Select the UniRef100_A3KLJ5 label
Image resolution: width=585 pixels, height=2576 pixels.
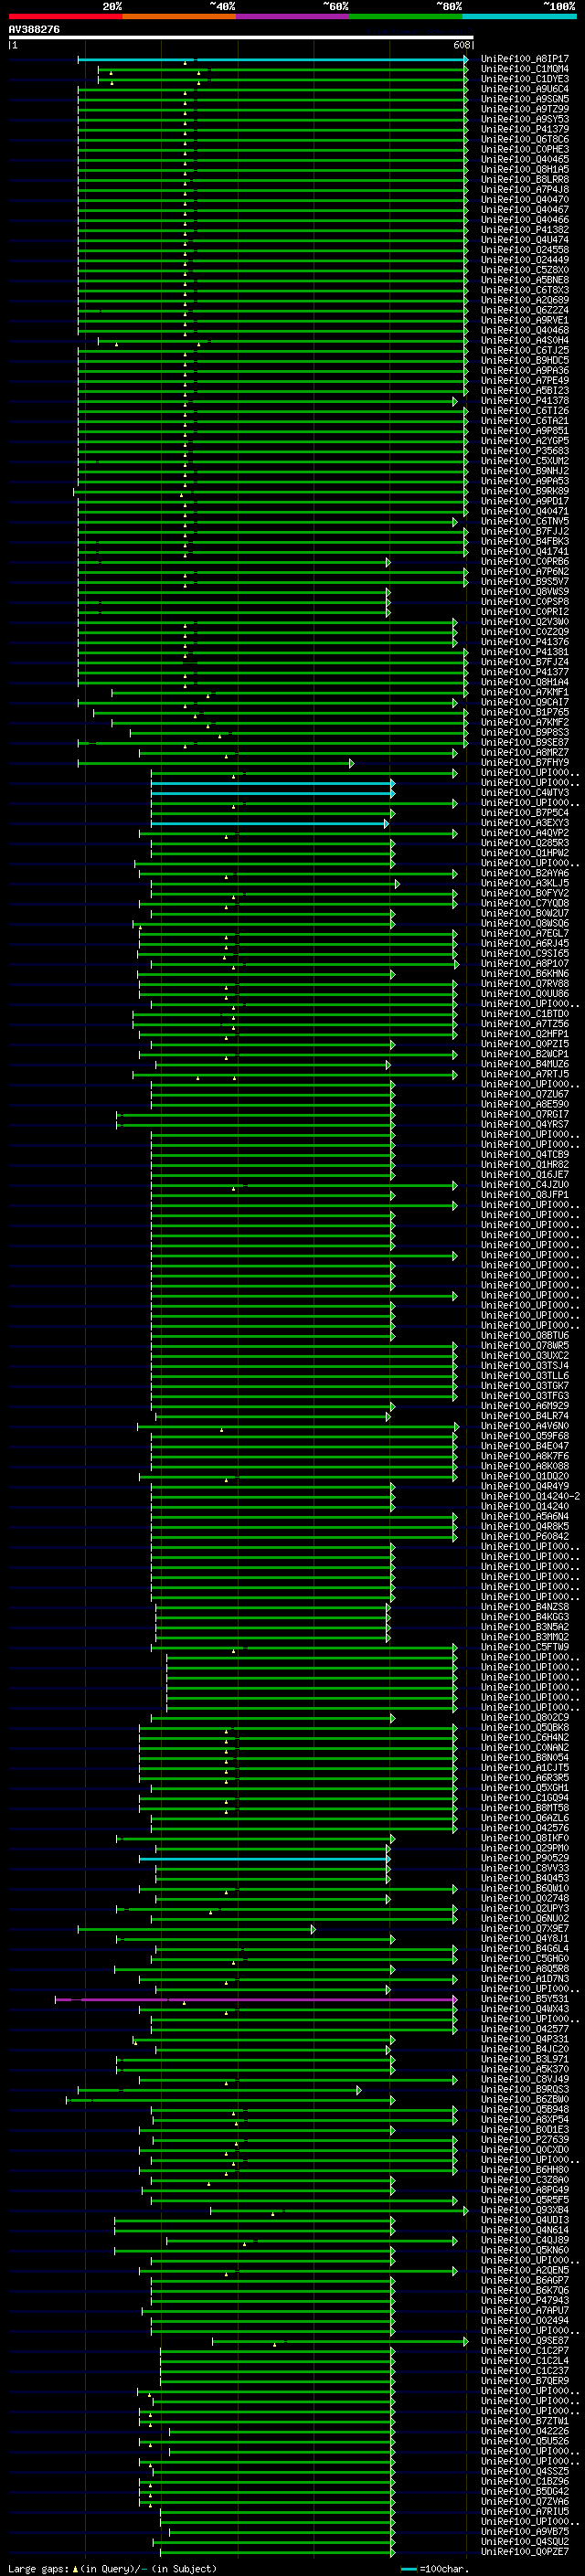(524, 883)
